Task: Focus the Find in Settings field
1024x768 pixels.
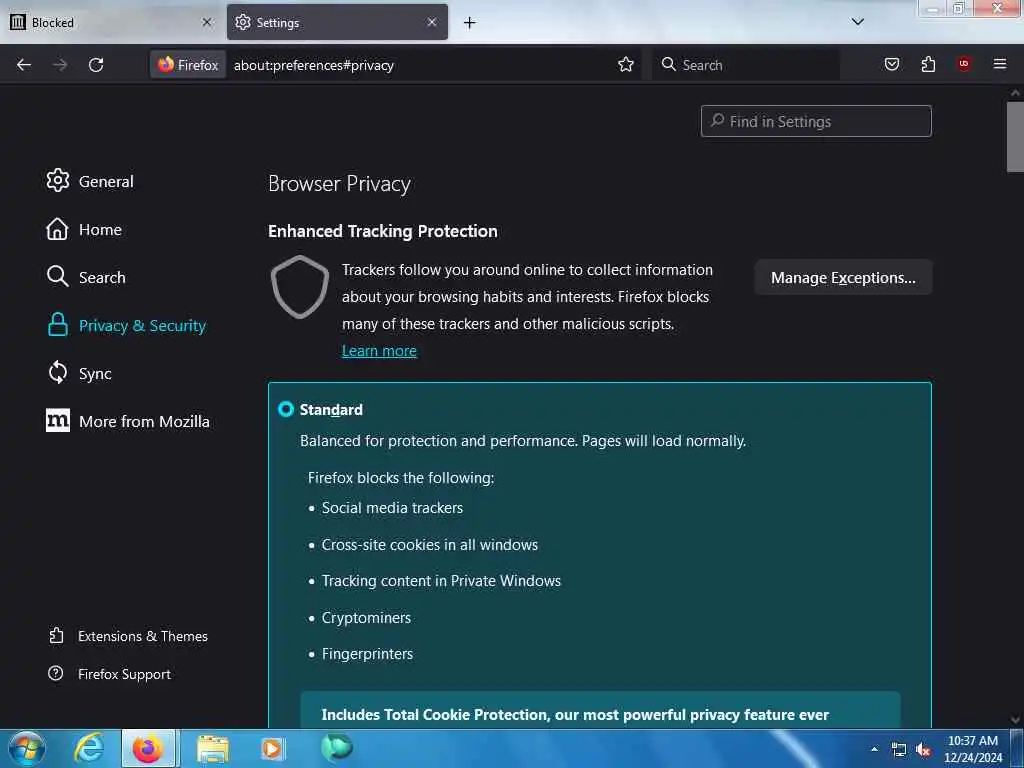Action: click(816, 121)
